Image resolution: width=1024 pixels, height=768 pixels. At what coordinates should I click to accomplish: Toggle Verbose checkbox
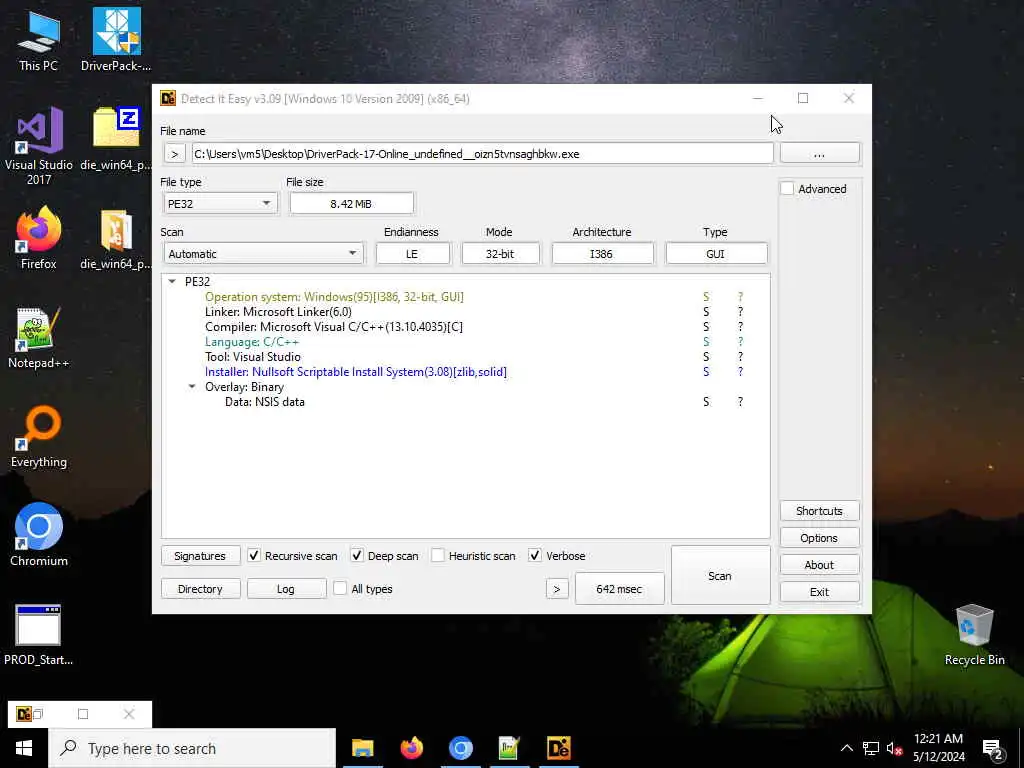(535, 556)
